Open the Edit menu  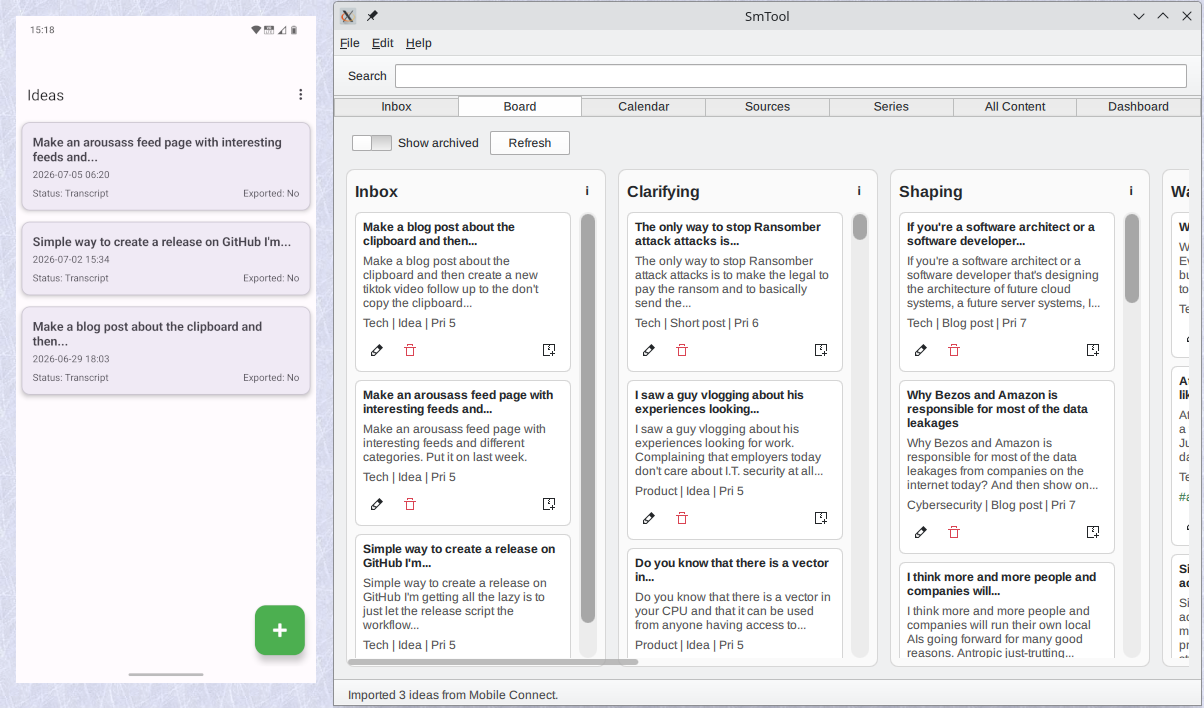tap(383, 43)
